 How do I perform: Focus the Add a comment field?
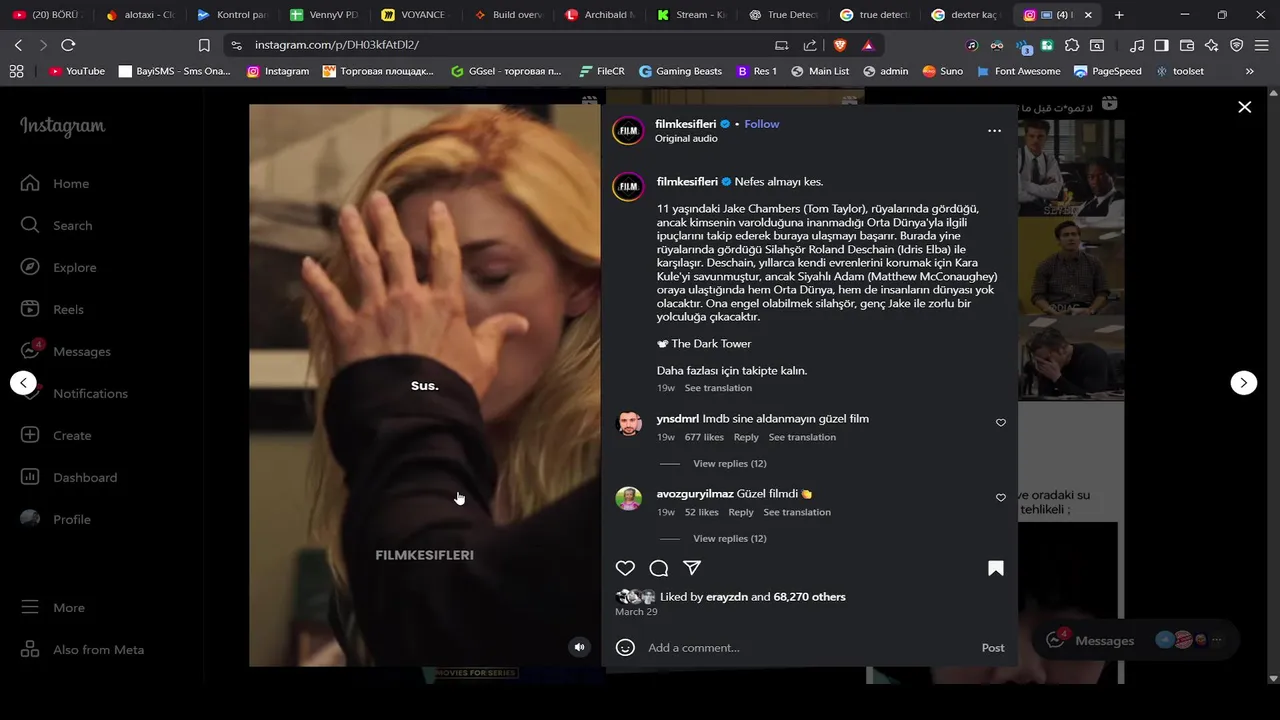808,648
